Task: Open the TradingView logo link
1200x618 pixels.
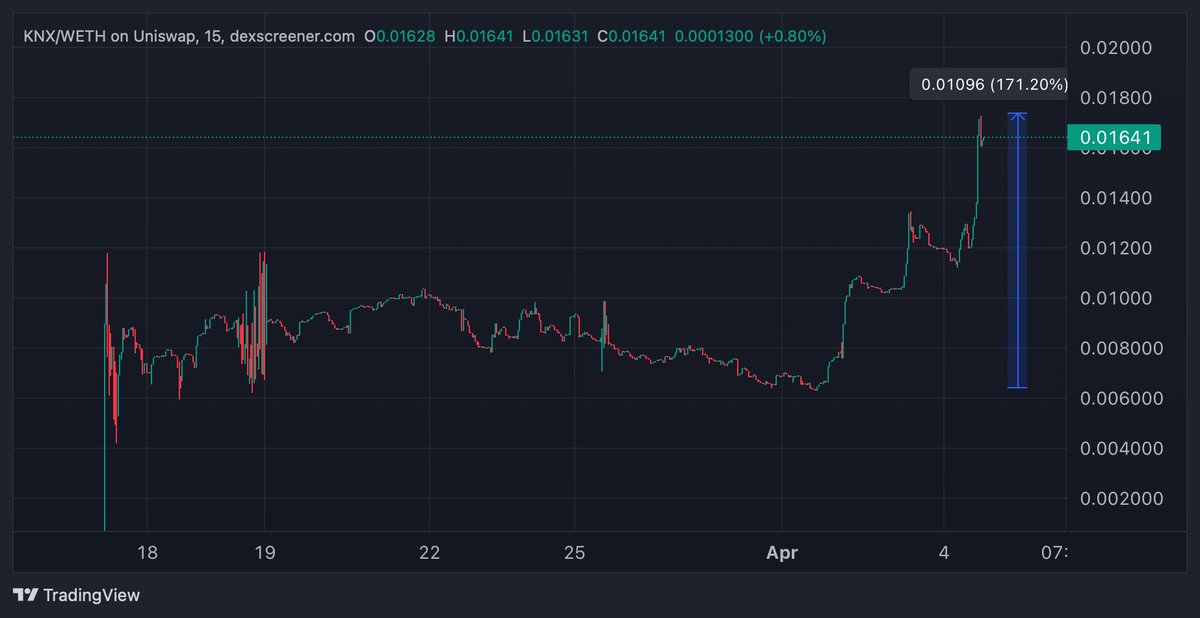Action: tap(77, 595)
